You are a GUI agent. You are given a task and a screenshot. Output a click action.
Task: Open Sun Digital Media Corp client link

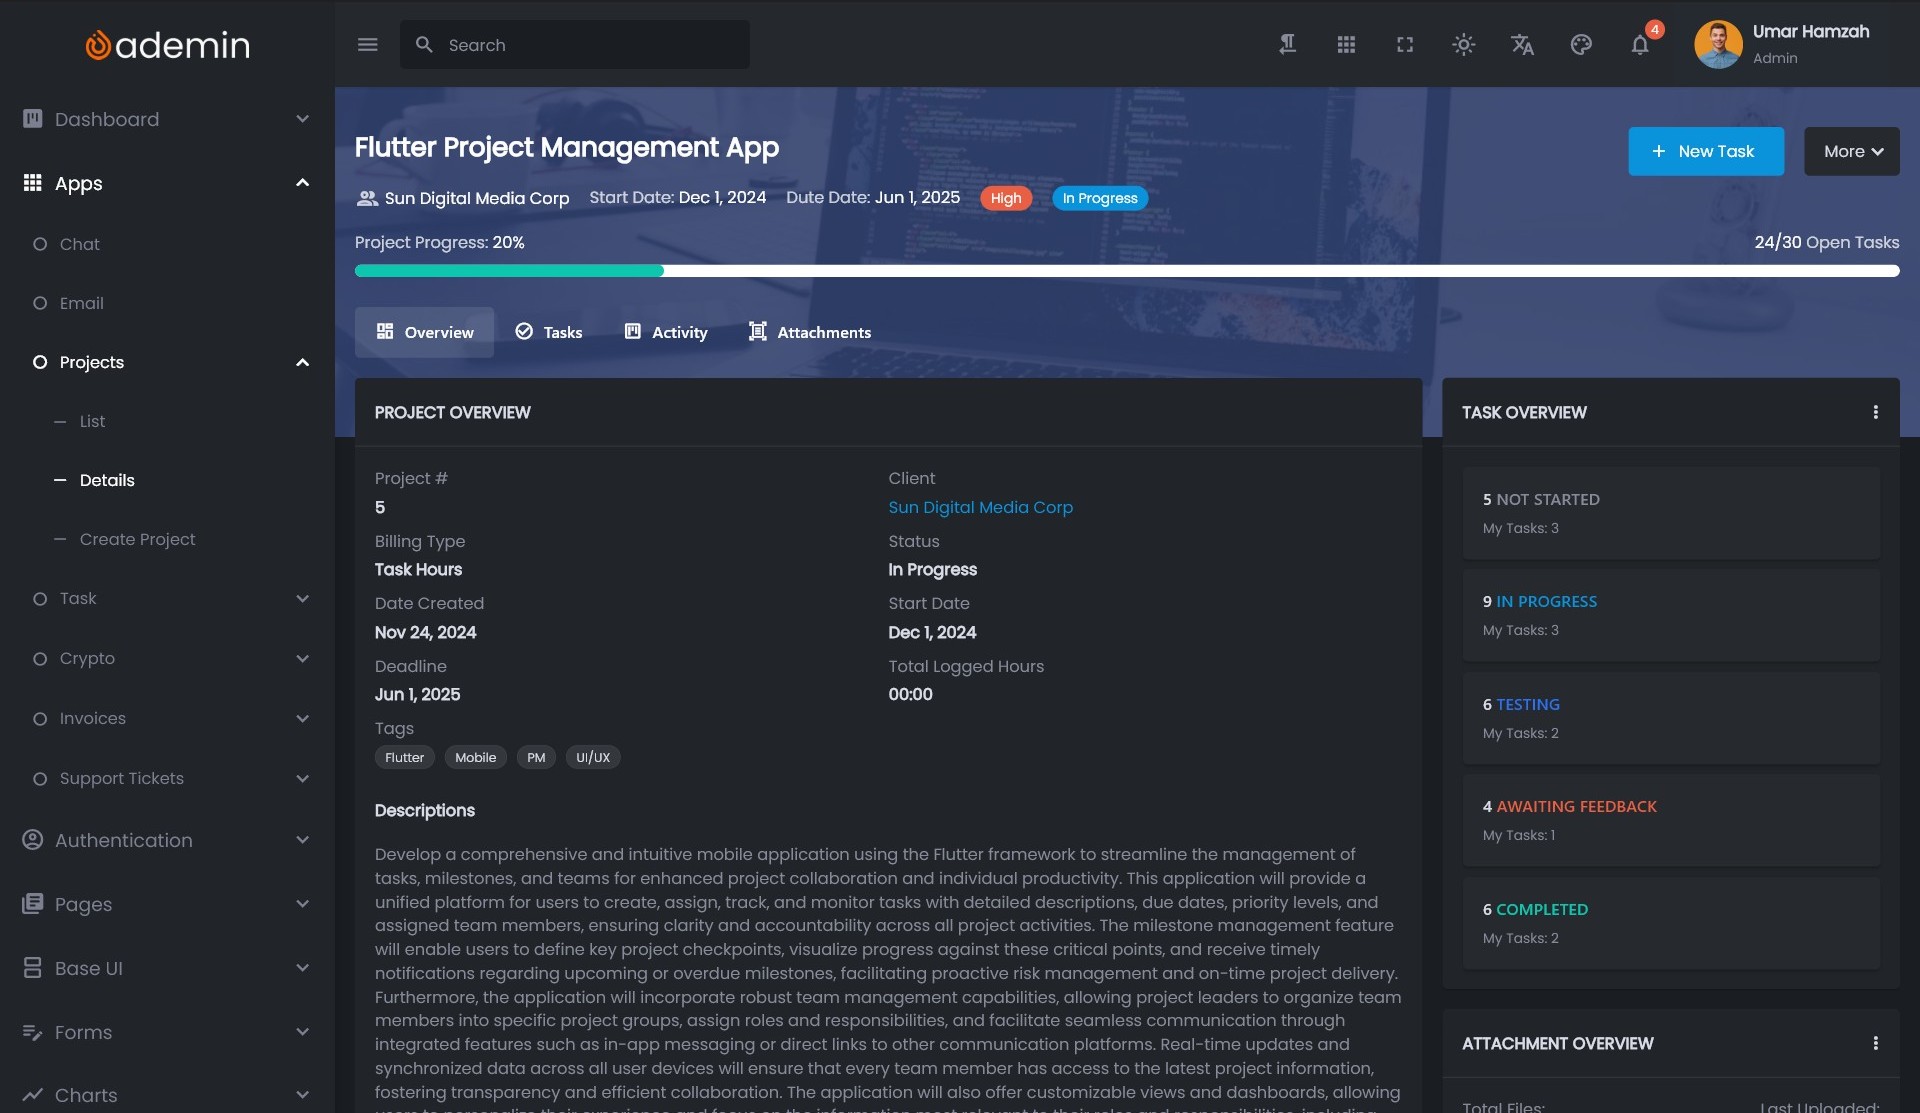[980, 507]
